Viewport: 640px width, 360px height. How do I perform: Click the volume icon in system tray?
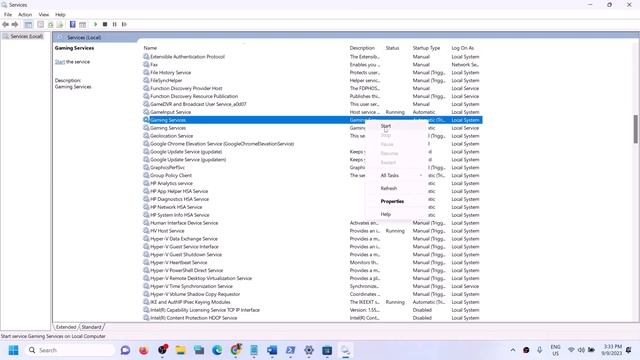(581, 350)
